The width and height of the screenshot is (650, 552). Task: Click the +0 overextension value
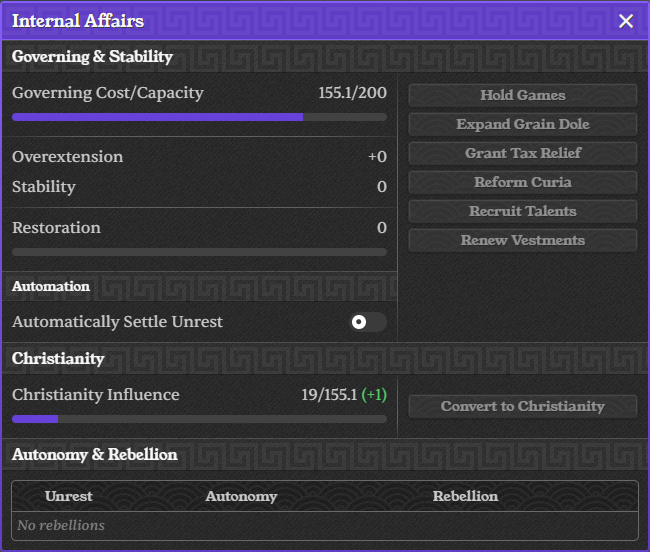tap(377, 157)
